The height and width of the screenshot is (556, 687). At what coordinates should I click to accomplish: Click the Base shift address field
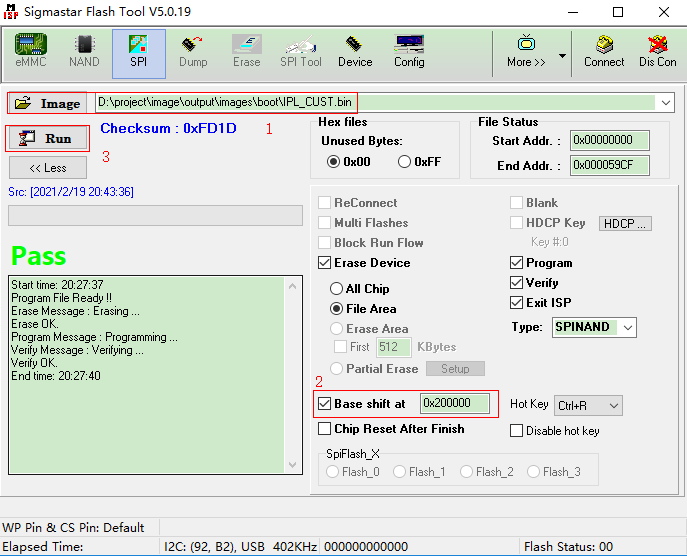pyautogui.click(x=454, y=403)
